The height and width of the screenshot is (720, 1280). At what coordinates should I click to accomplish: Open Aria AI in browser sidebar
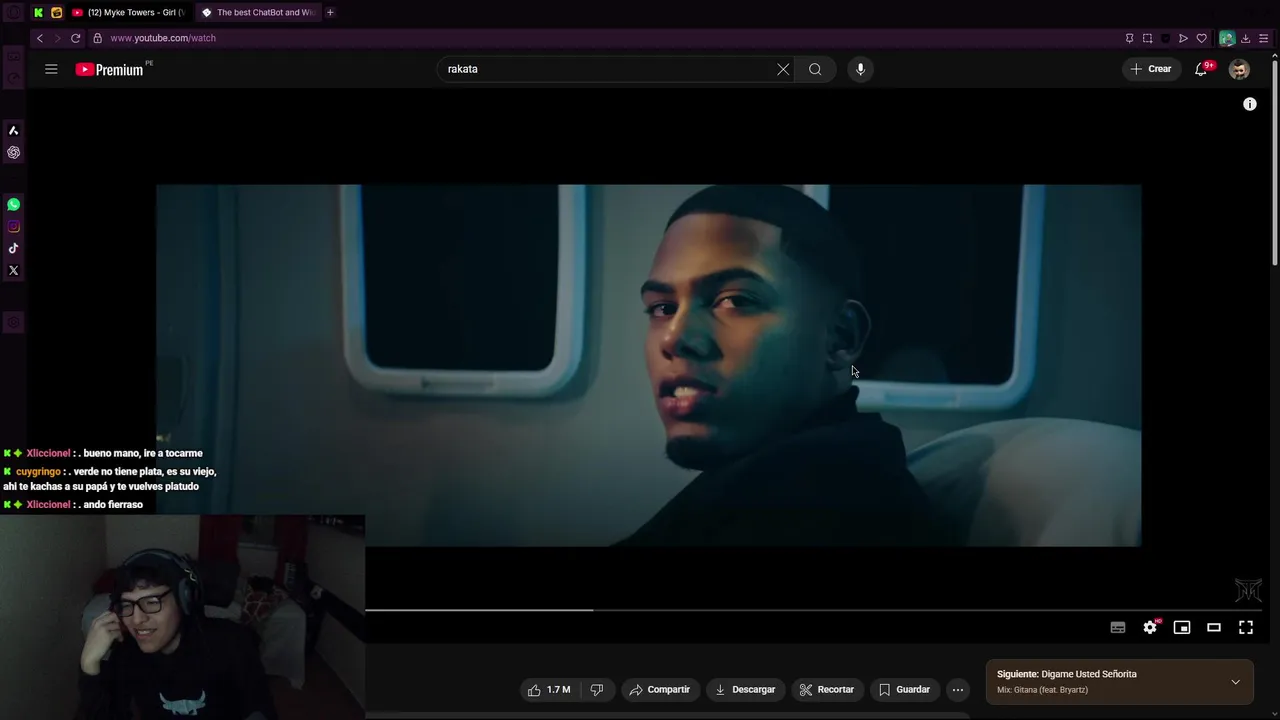click(13, 130)
